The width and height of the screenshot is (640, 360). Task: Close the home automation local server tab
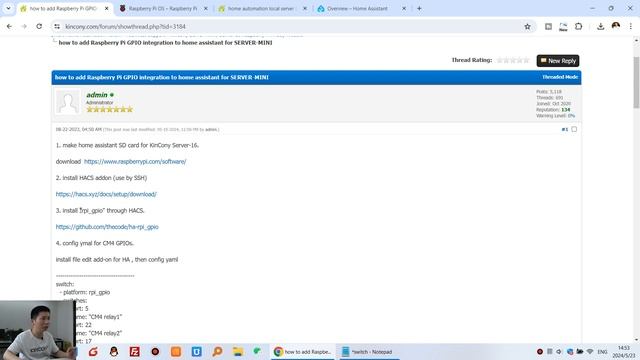(x=304, y=8)
